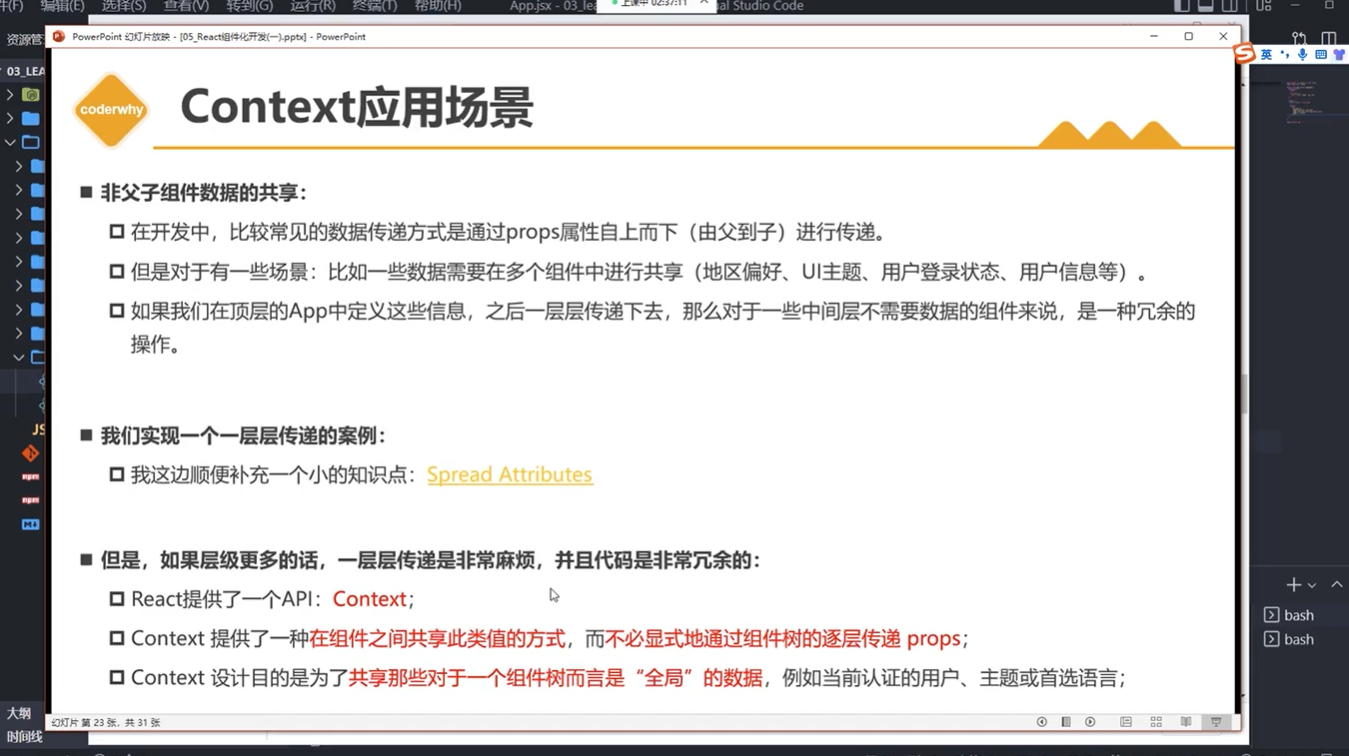Enable voice input via the microphone icon
The image size is (1349, 756).
click(x=1302, y=54)
